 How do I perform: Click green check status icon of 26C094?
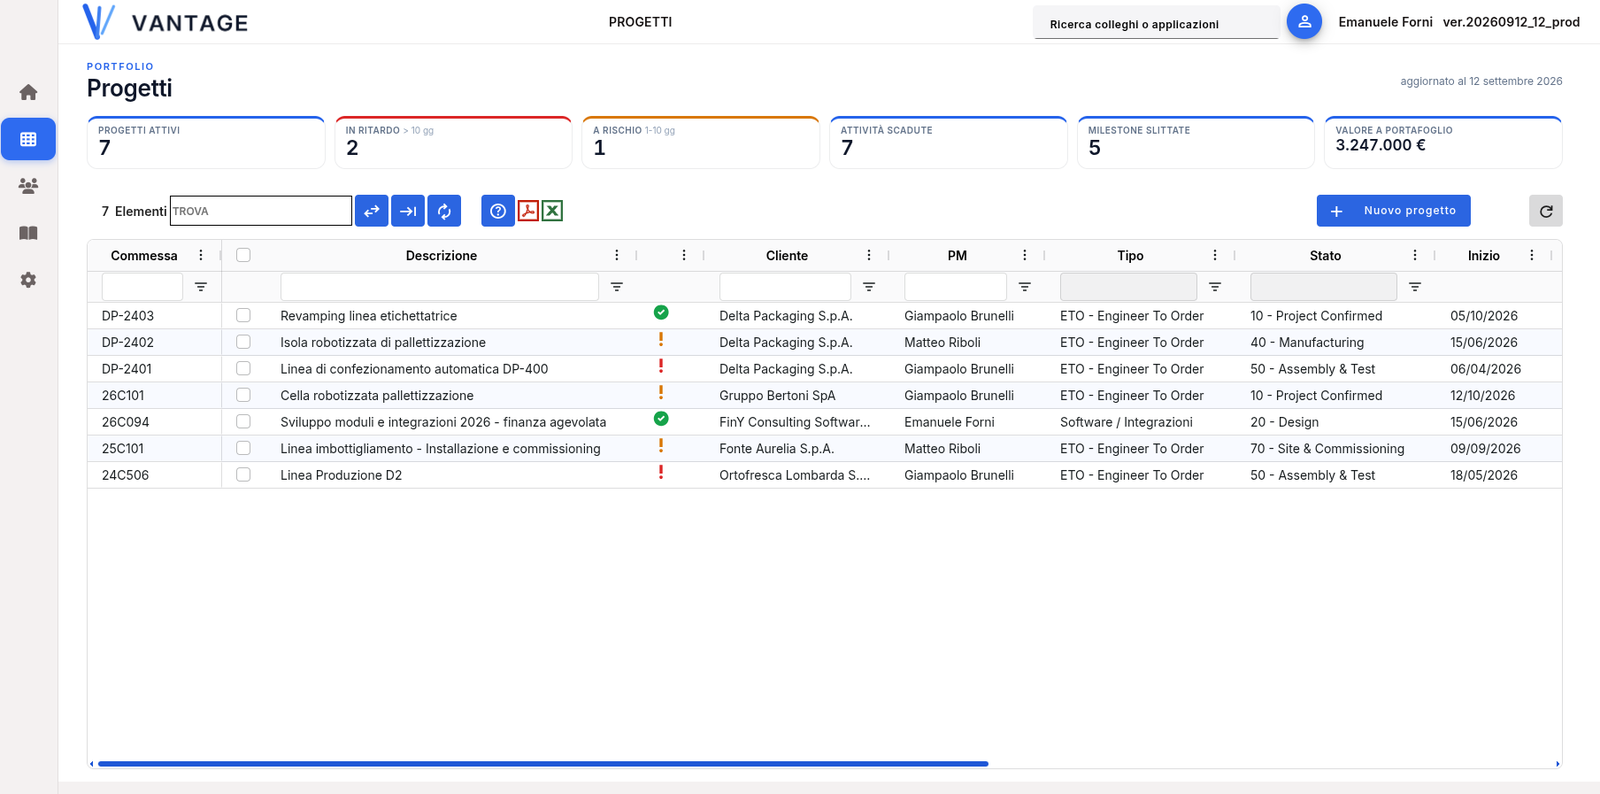(x=661, y=419)
